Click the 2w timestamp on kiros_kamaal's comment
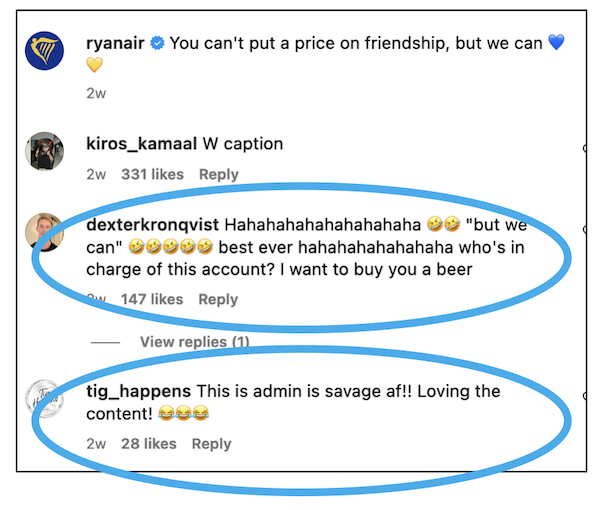Image resolution: width=600 pixels, height=510 pixels. pyautogui.click(x=96, y=174)
